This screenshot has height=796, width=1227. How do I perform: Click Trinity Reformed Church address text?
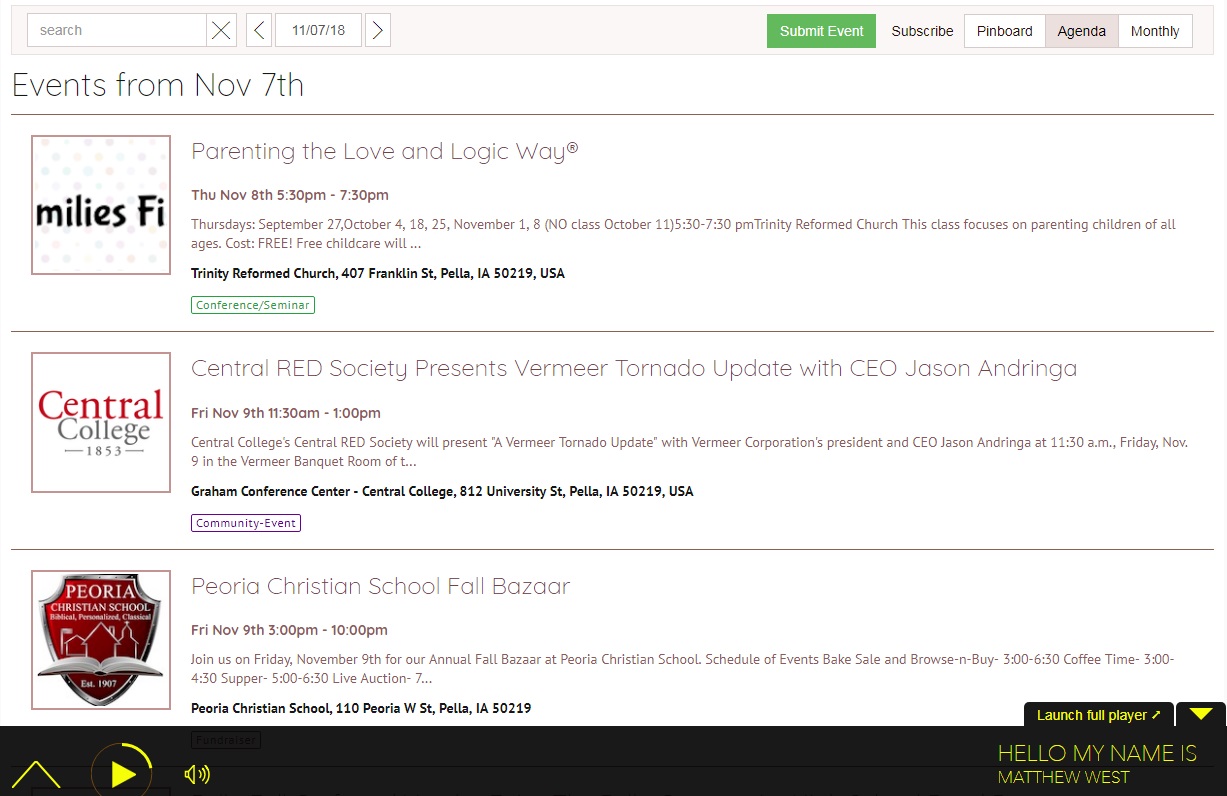click(x=378, y=273)
